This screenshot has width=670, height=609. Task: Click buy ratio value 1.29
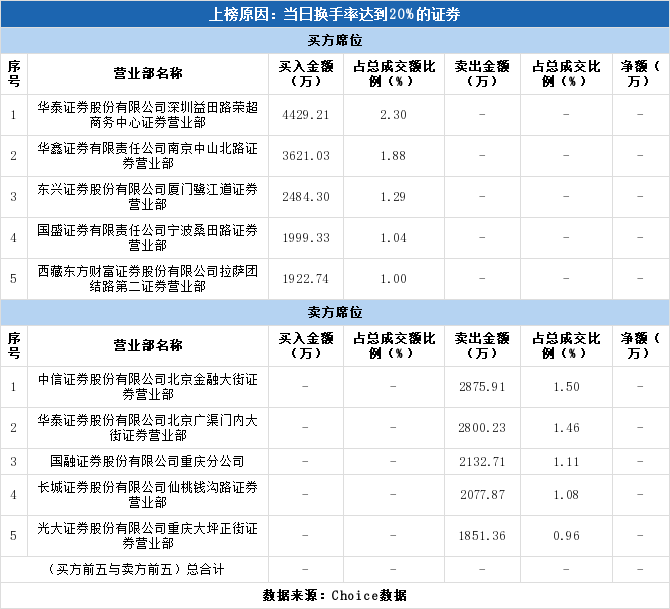point(394,197)
